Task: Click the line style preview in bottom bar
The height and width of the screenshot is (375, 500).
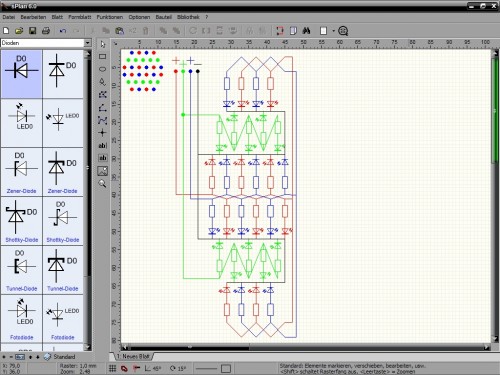Action: click(x=206, y=368)
